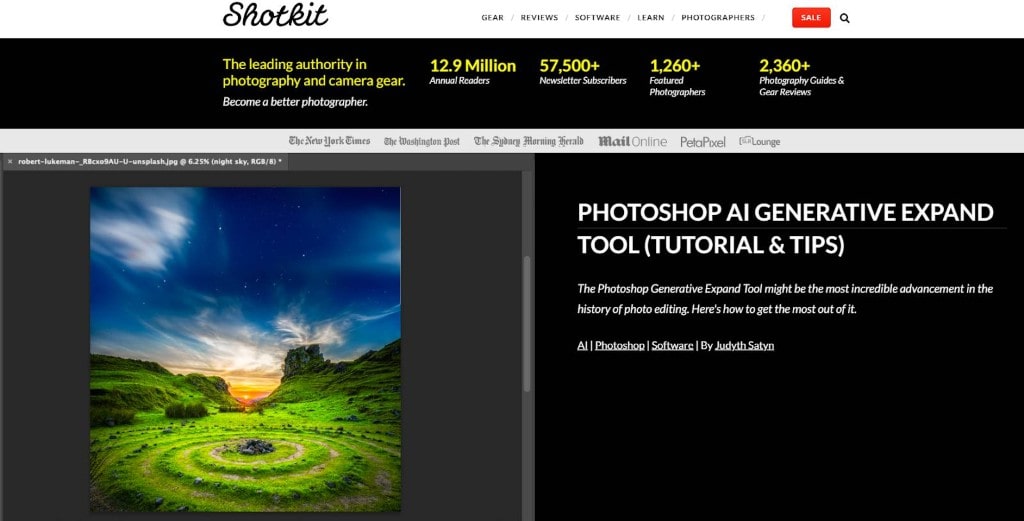Click the PetaPixel logo
This screenshot has height=521, width=1024.
point(703,142)
